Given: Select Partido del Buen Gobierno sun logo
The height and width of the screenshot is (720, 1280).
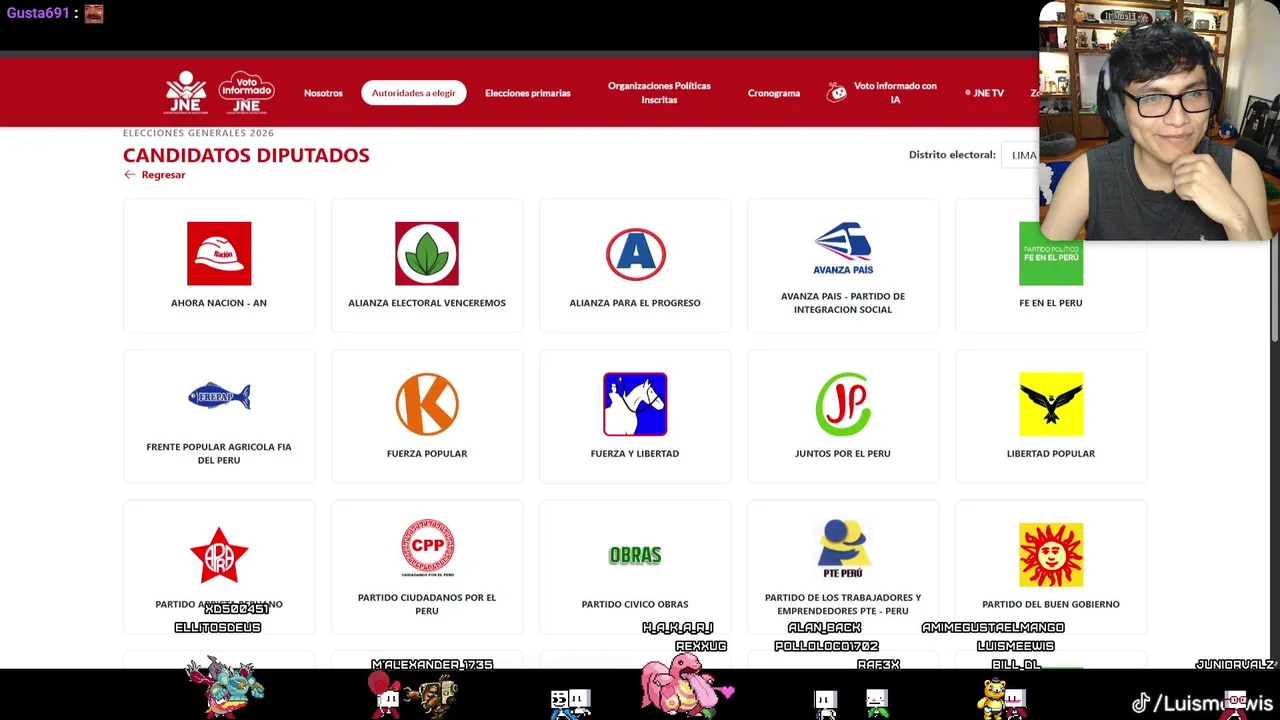Looking at the screenshot, I should click(1051, 555).
